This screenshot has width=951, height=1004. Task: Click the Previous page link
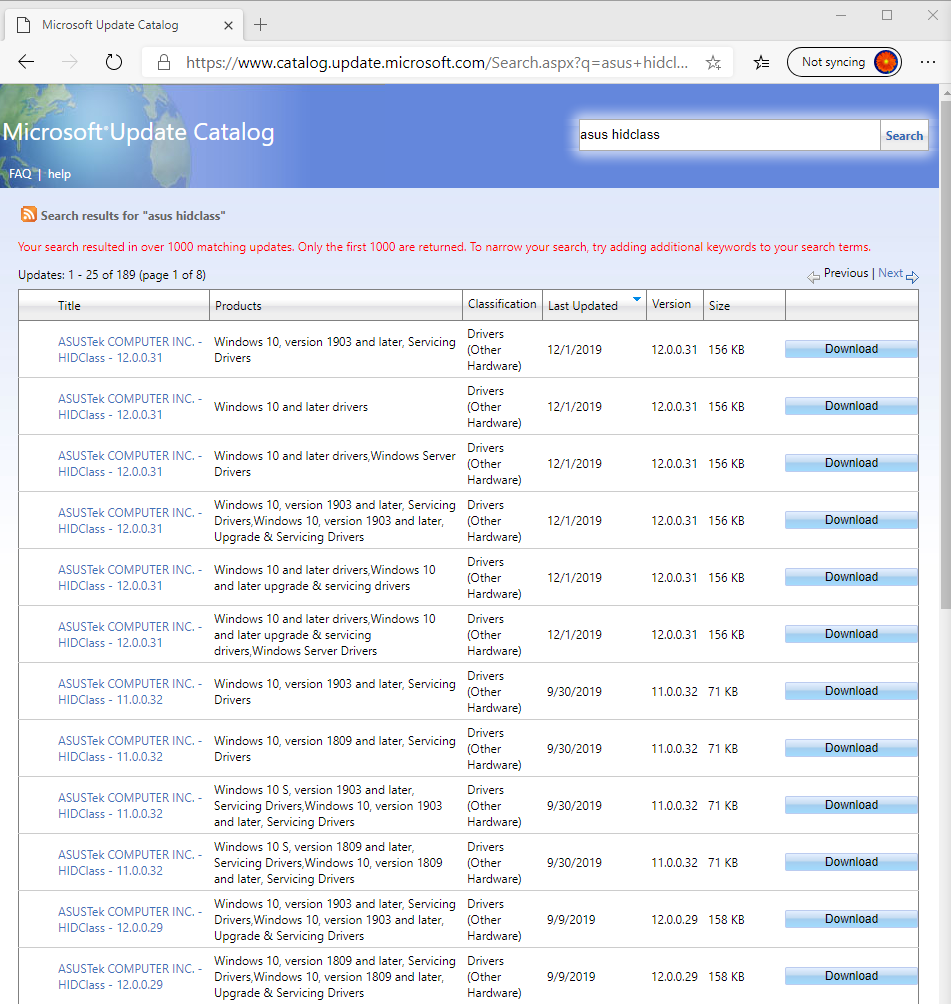(x=845, y=273)
